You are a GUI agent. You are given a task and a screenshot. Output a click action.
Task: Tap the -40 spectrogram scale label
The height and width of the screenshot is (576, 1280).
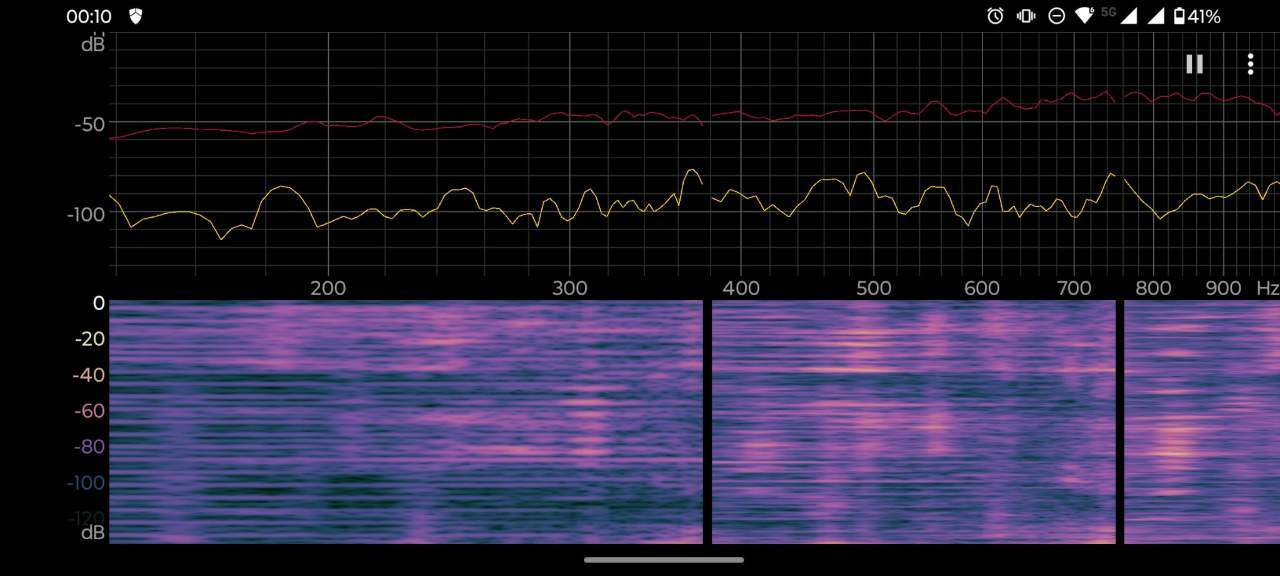point(90,375)
